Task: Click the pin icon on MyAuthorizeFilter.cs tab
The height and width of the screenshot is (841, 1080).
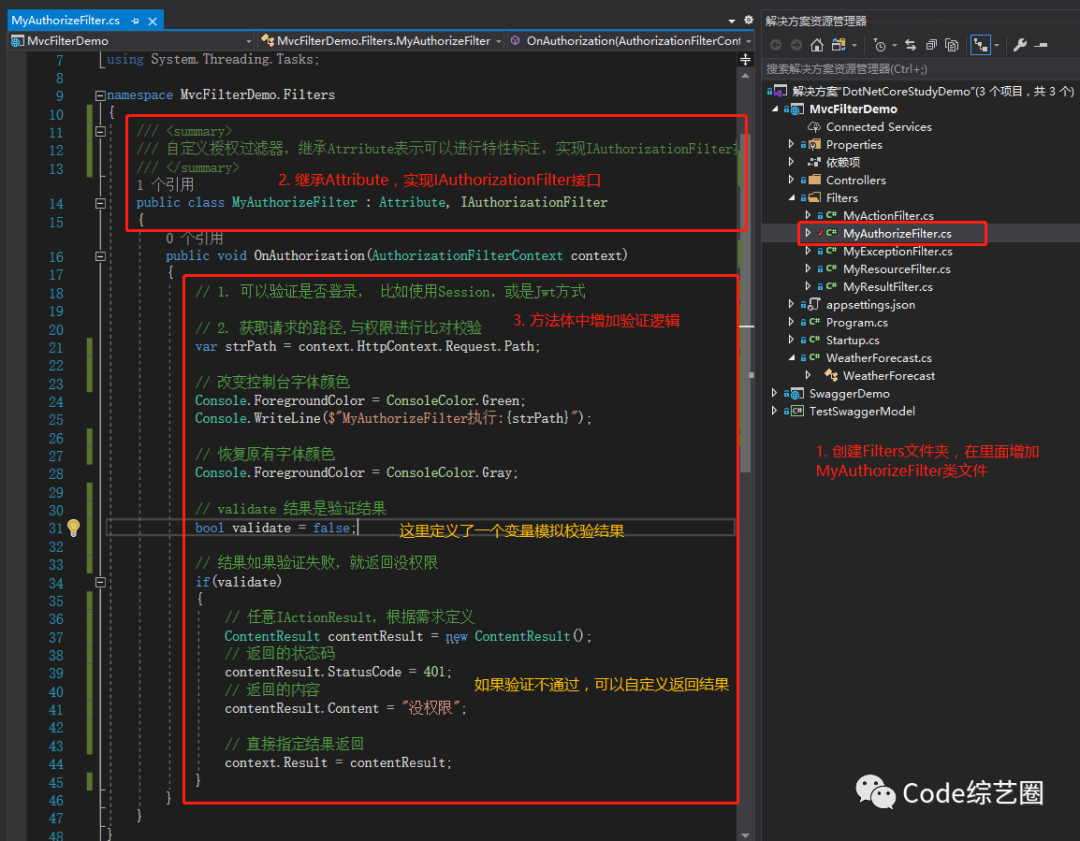Action: coord(135,21)
